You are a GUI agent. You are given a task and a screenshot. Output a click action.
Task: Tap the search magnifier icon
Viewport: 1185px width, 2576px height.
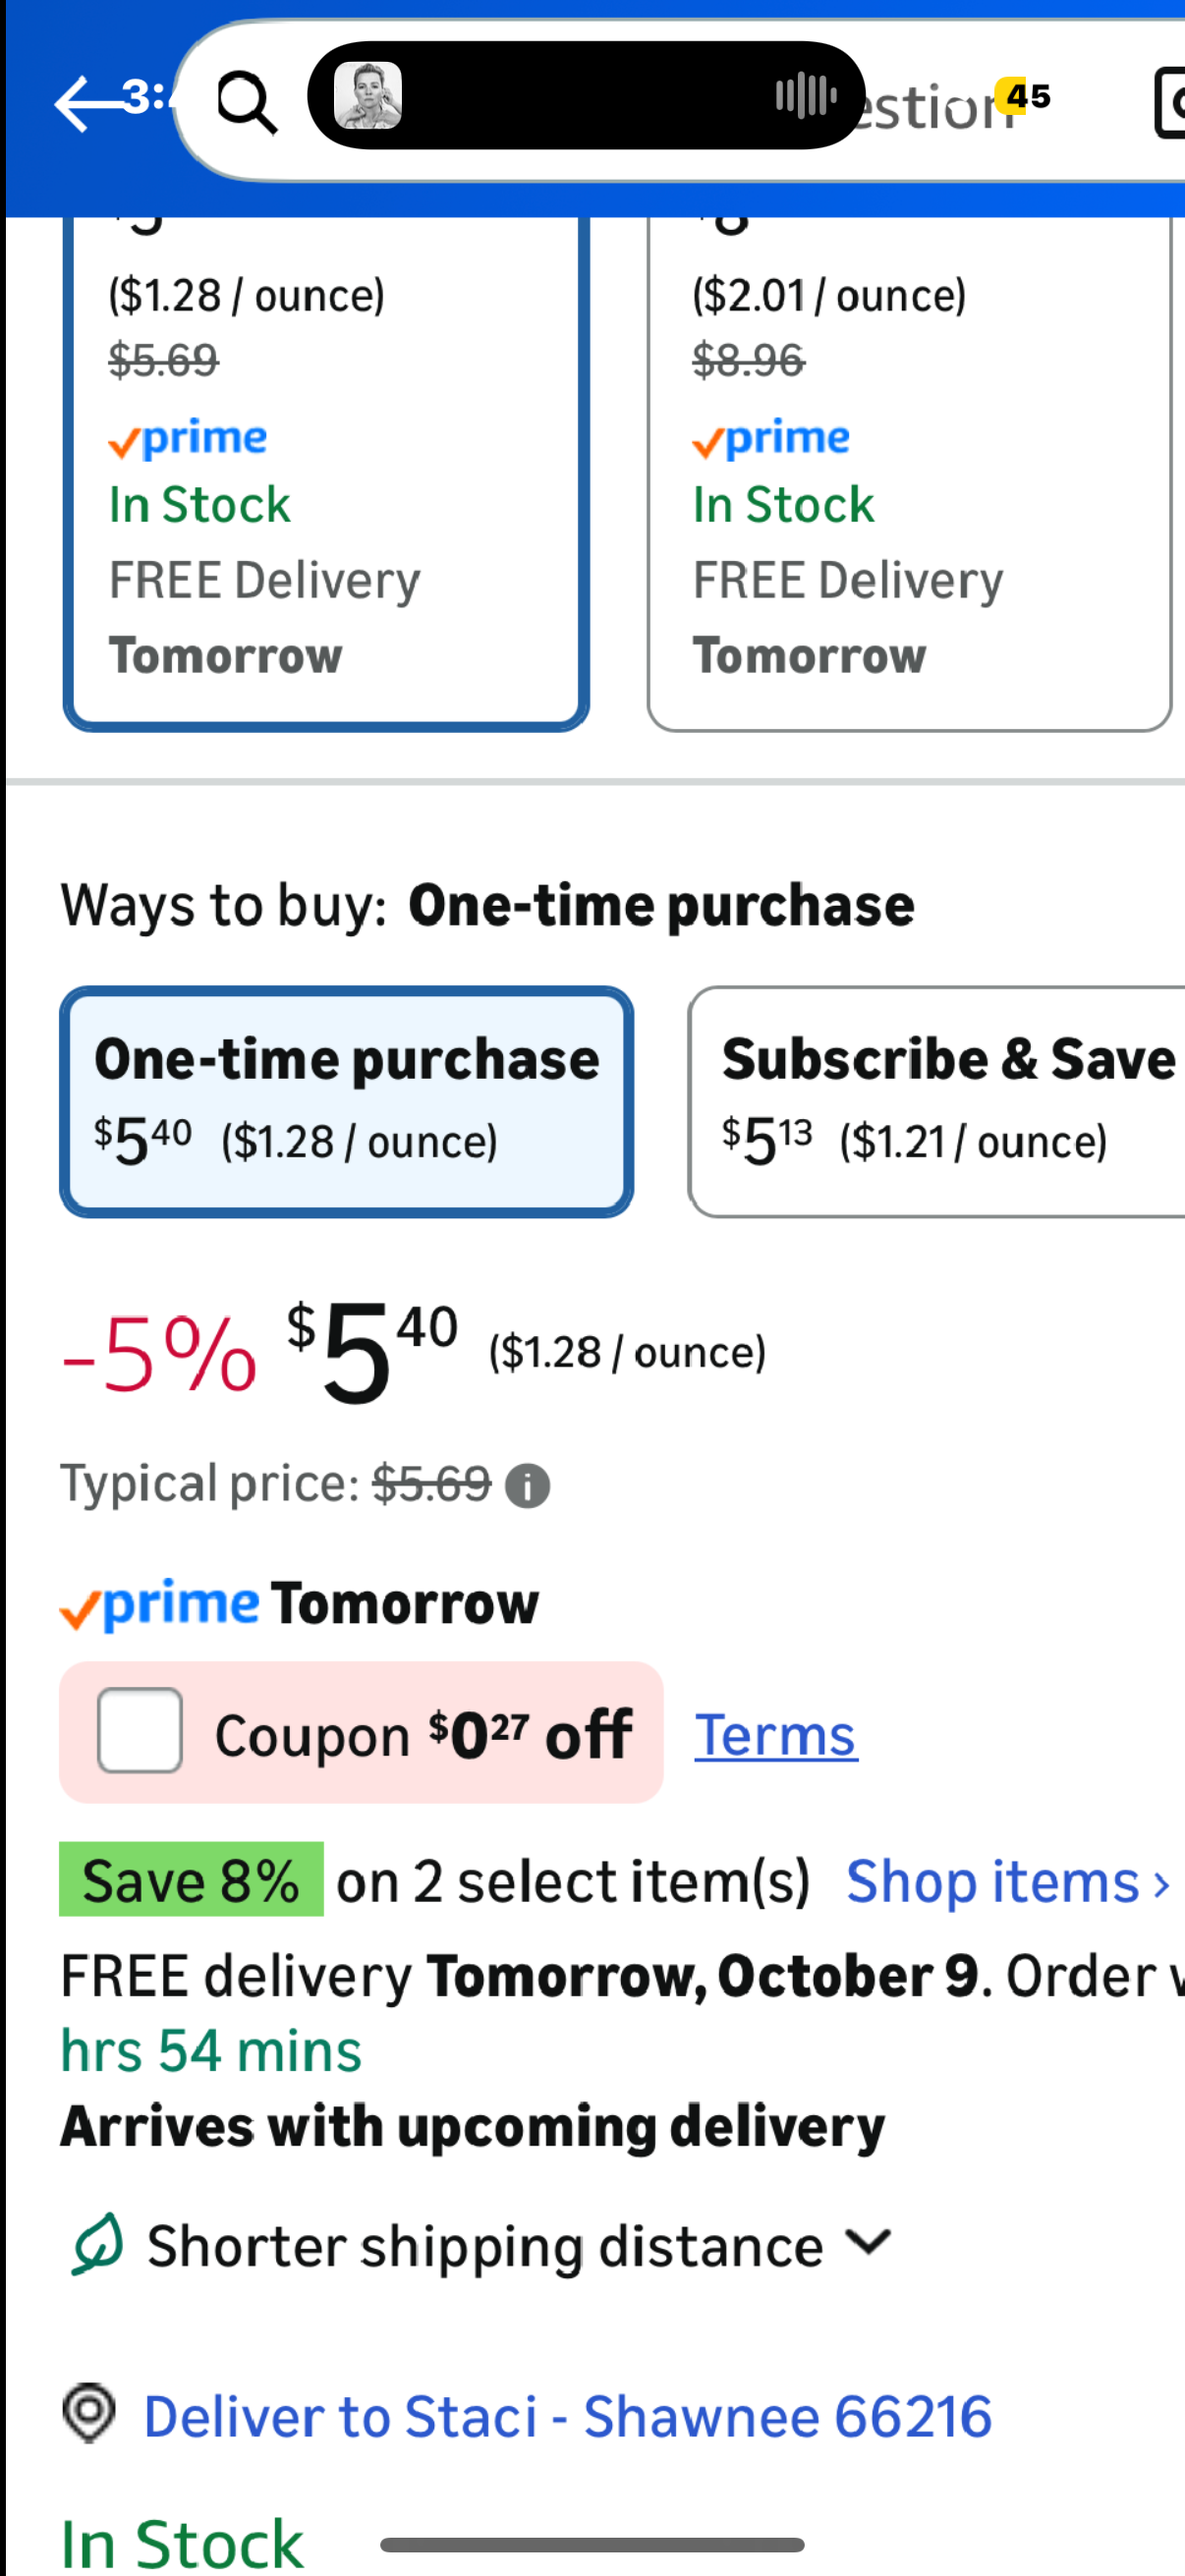coord(246,102)
